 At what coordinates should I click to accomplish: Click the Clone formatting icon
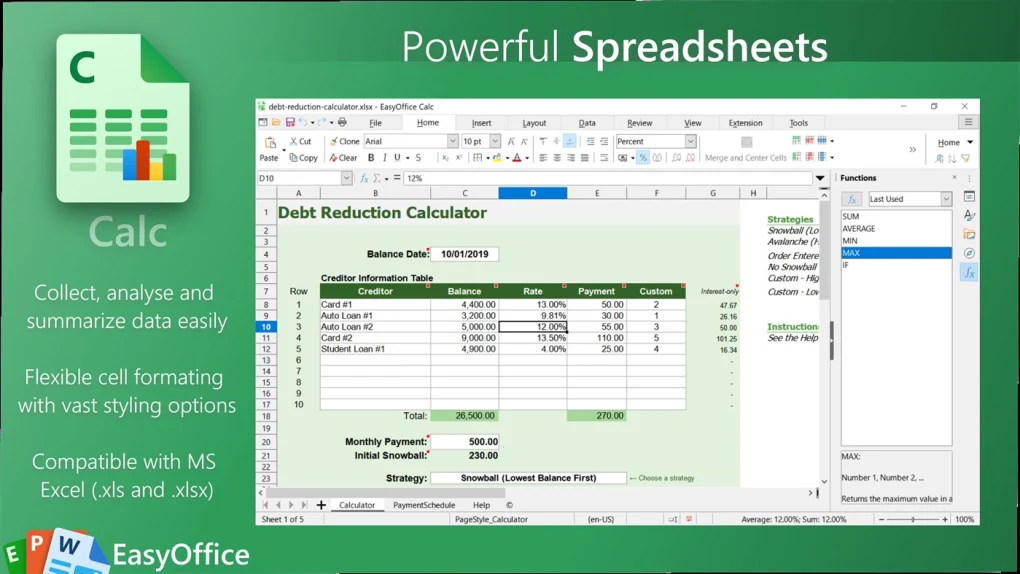(345, 141)
